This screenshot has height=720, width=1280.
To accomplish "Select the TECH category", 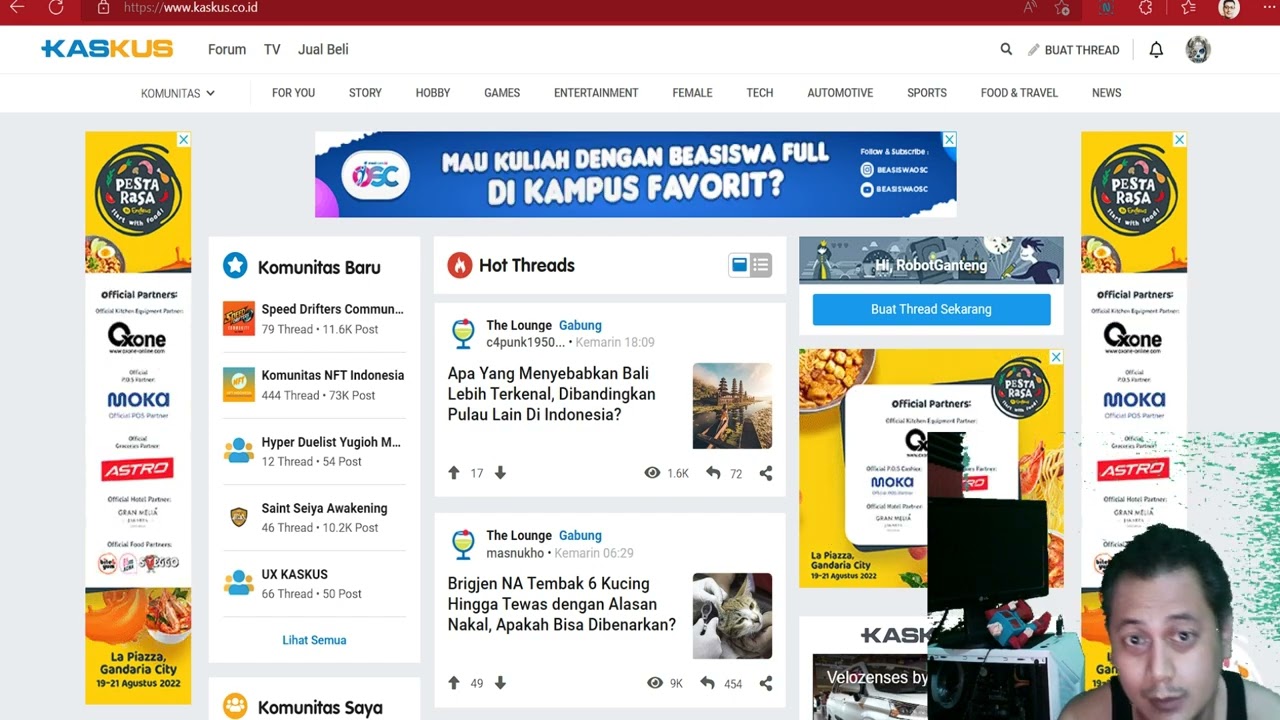I will click(760, 93).
